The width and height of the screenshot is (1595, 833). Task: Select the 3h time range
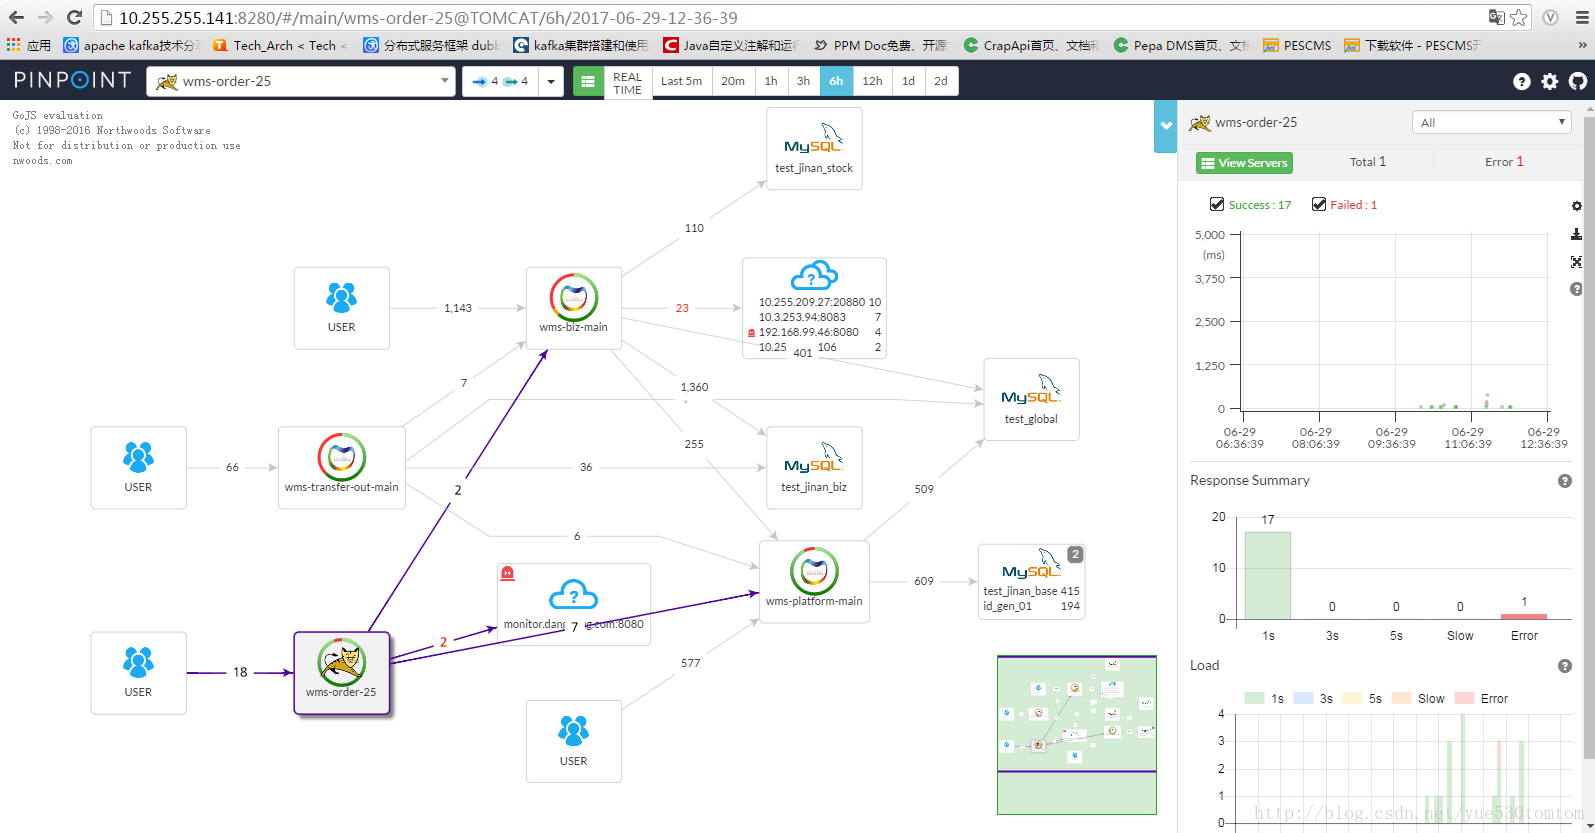pos(804,81)
